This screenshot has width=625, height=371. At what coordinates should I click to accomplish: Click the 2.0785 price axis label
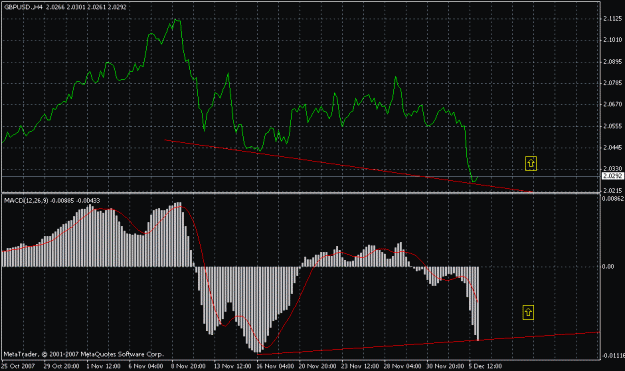(612, 83)
